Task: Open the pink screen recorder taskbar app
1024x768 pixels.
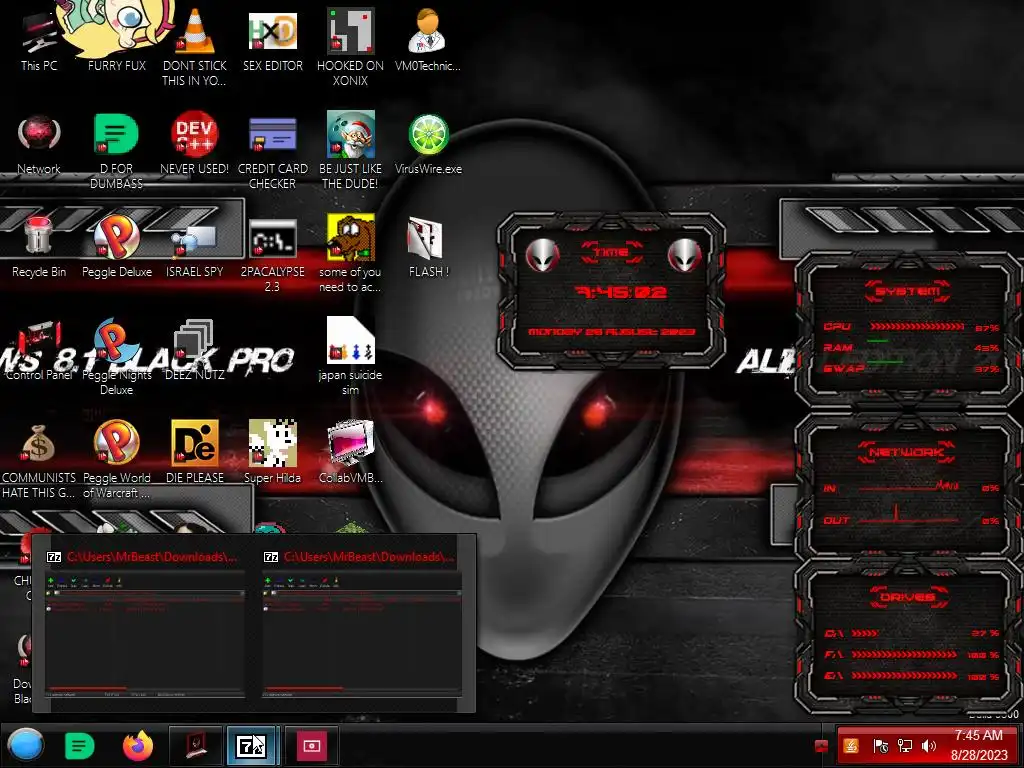Action: click(x=312, y=745)
